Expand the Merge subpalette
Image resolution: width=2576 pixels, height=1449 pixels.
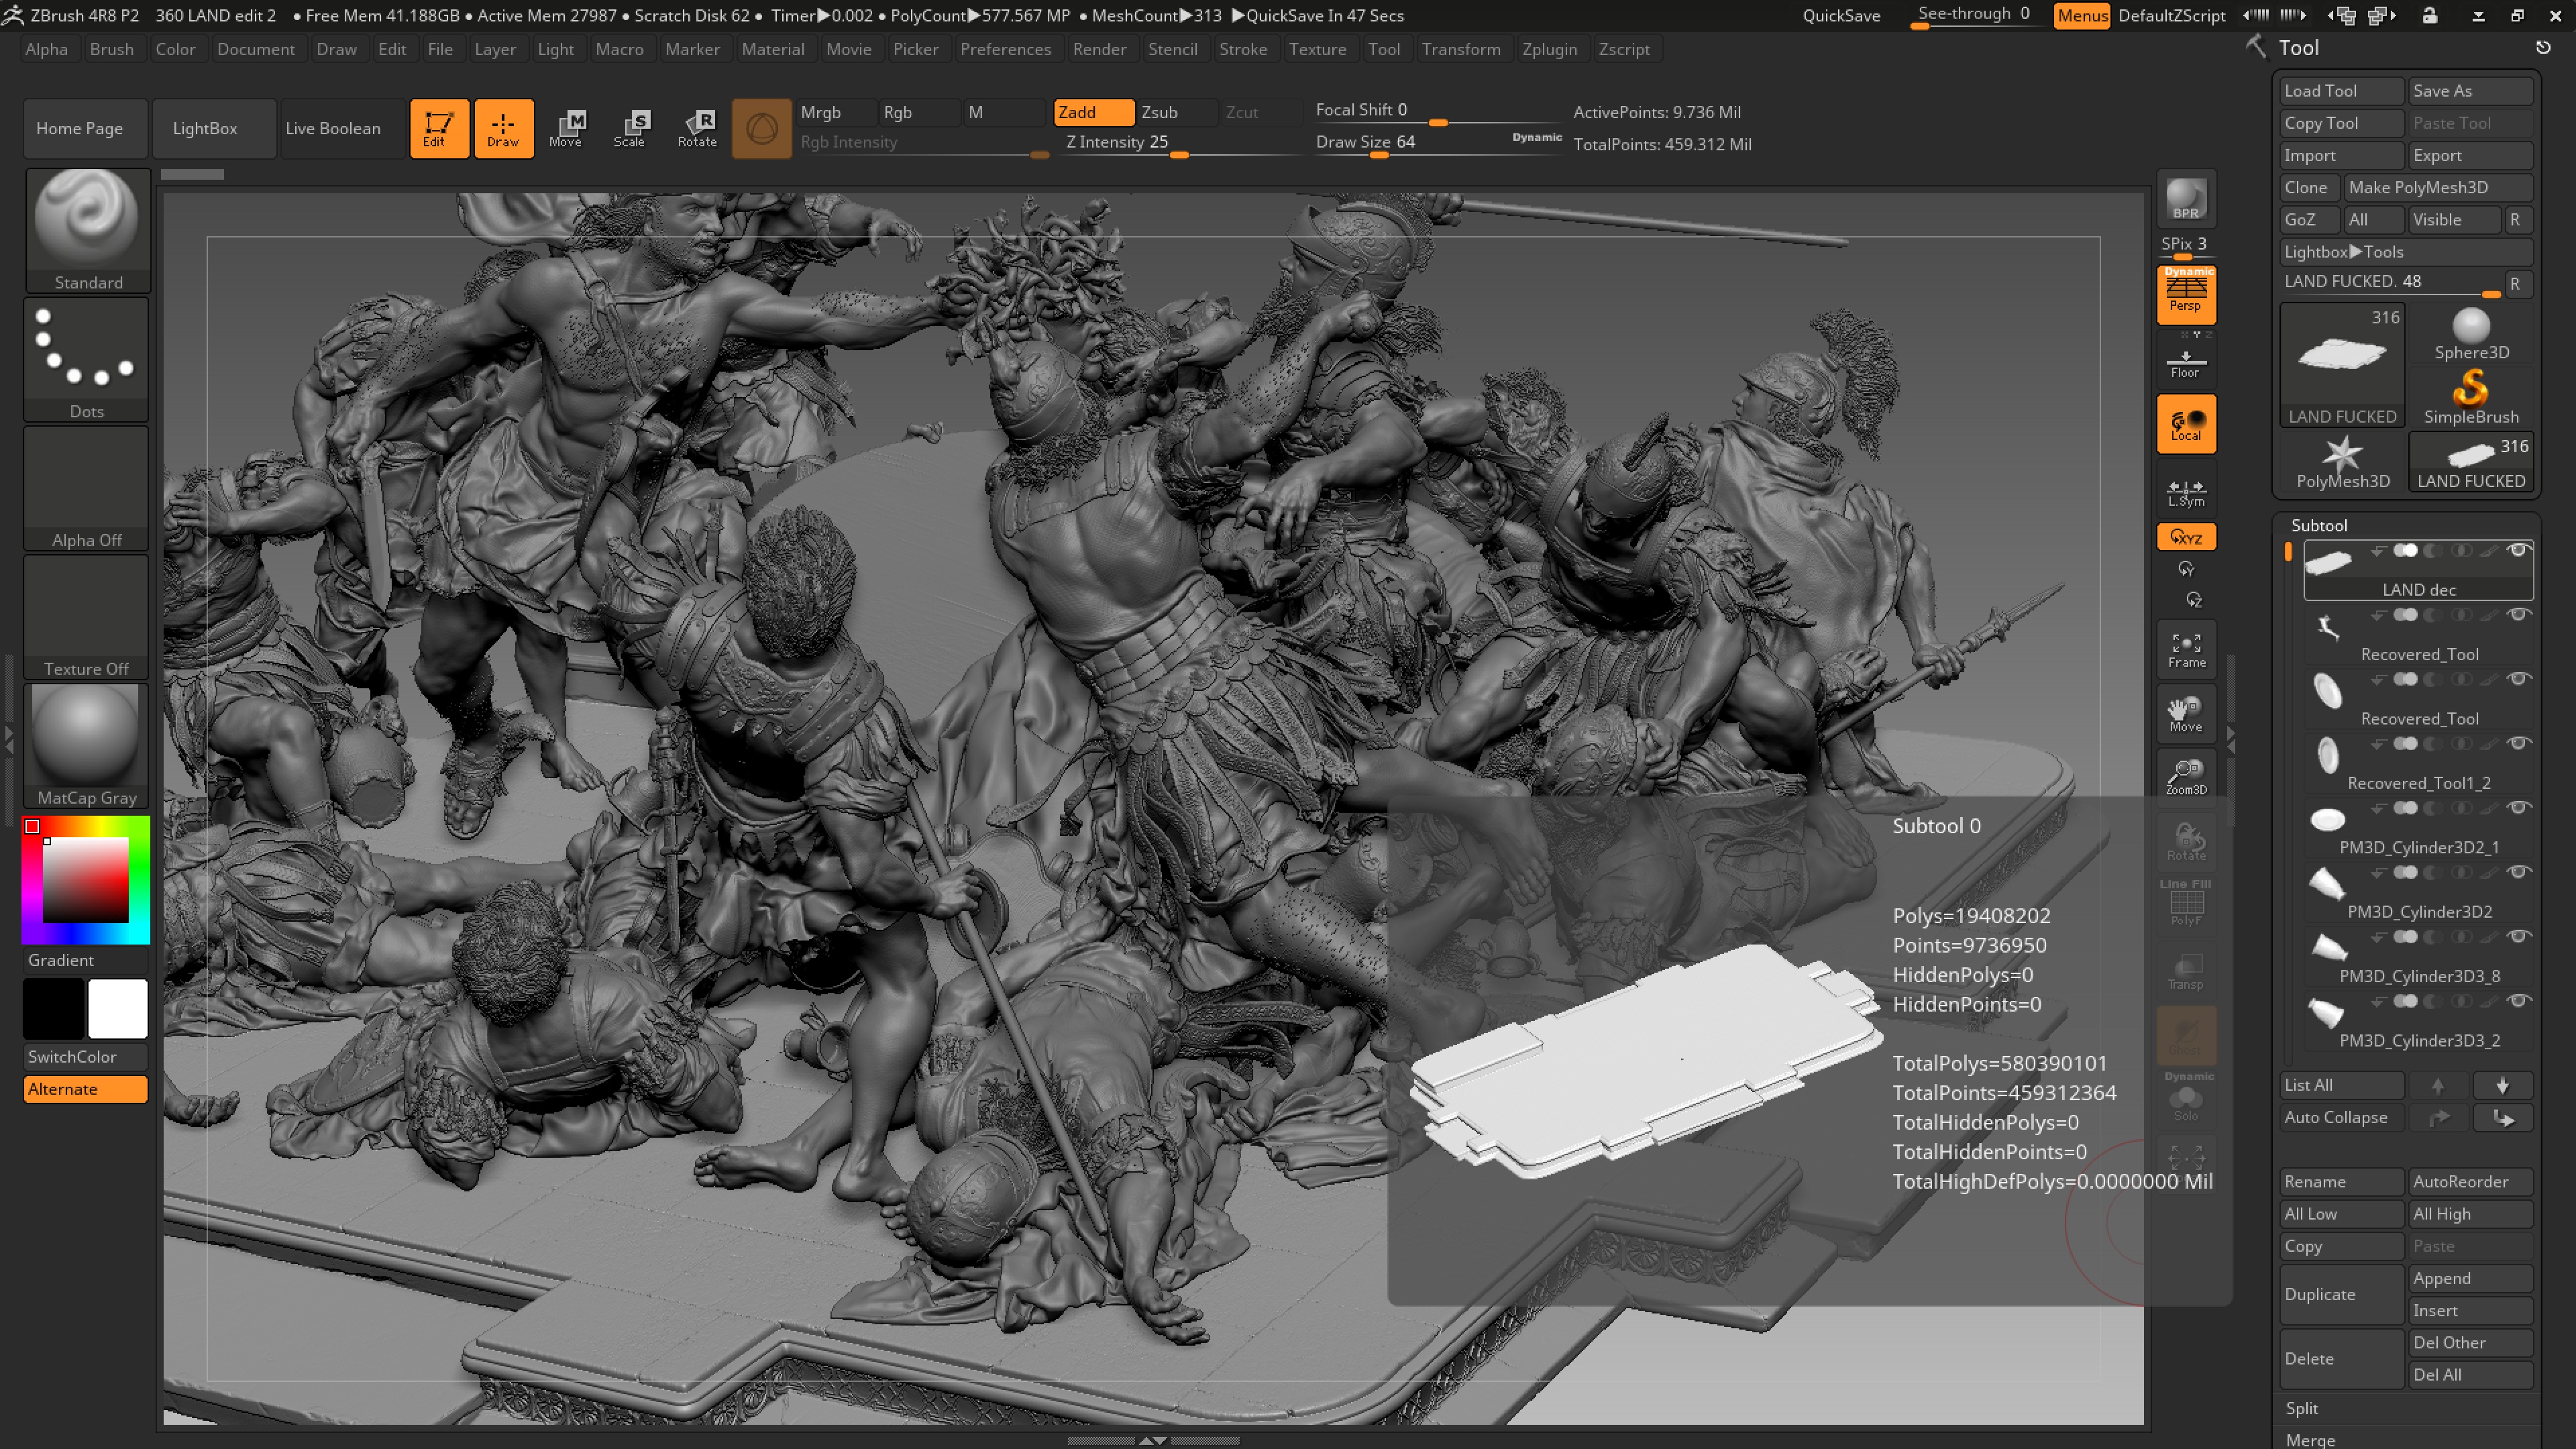click(2310, 1440)
